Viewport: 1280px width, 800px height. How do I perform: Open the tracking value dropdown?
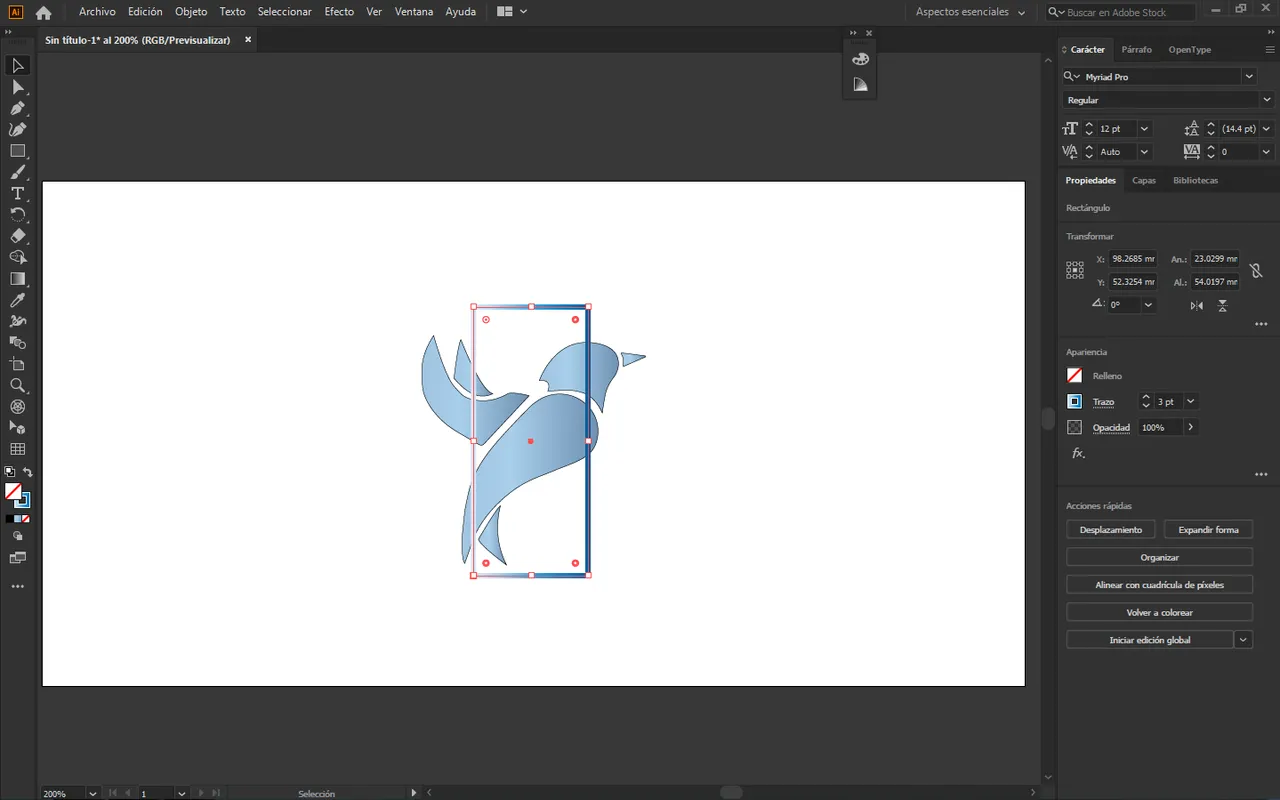1267,152
